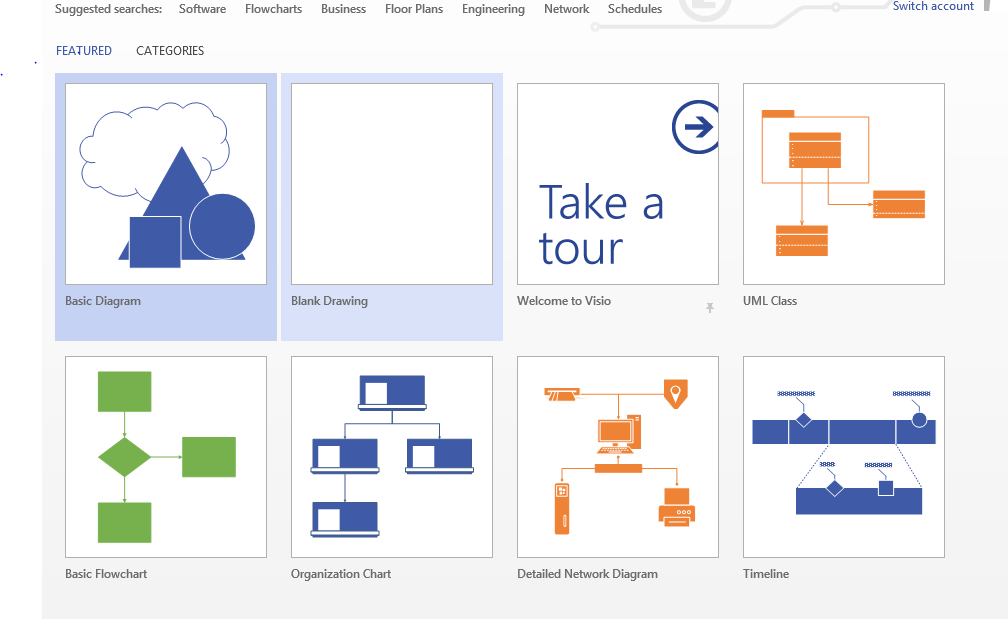
Task: Open the Detailed Network Diagram icon
Action: click(x=618, y=457)
